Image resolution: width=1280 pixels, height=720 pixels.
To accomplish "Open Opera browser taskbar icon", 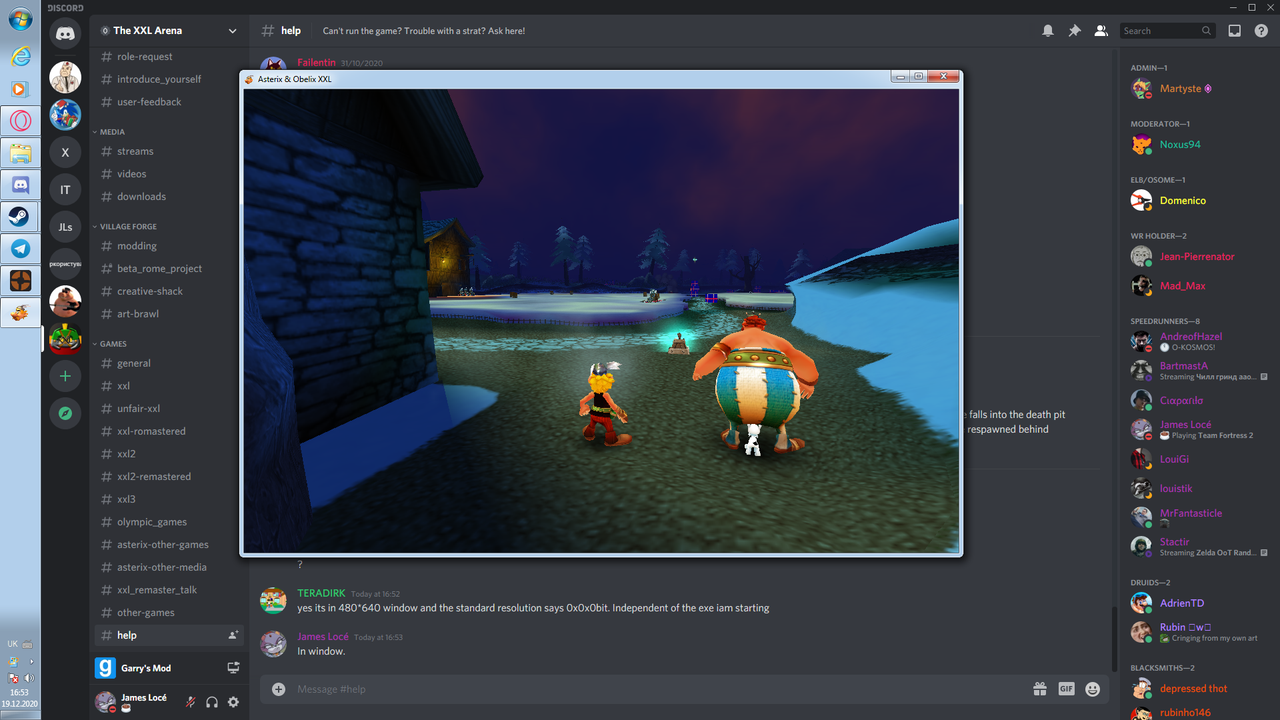I will (20, 121).
